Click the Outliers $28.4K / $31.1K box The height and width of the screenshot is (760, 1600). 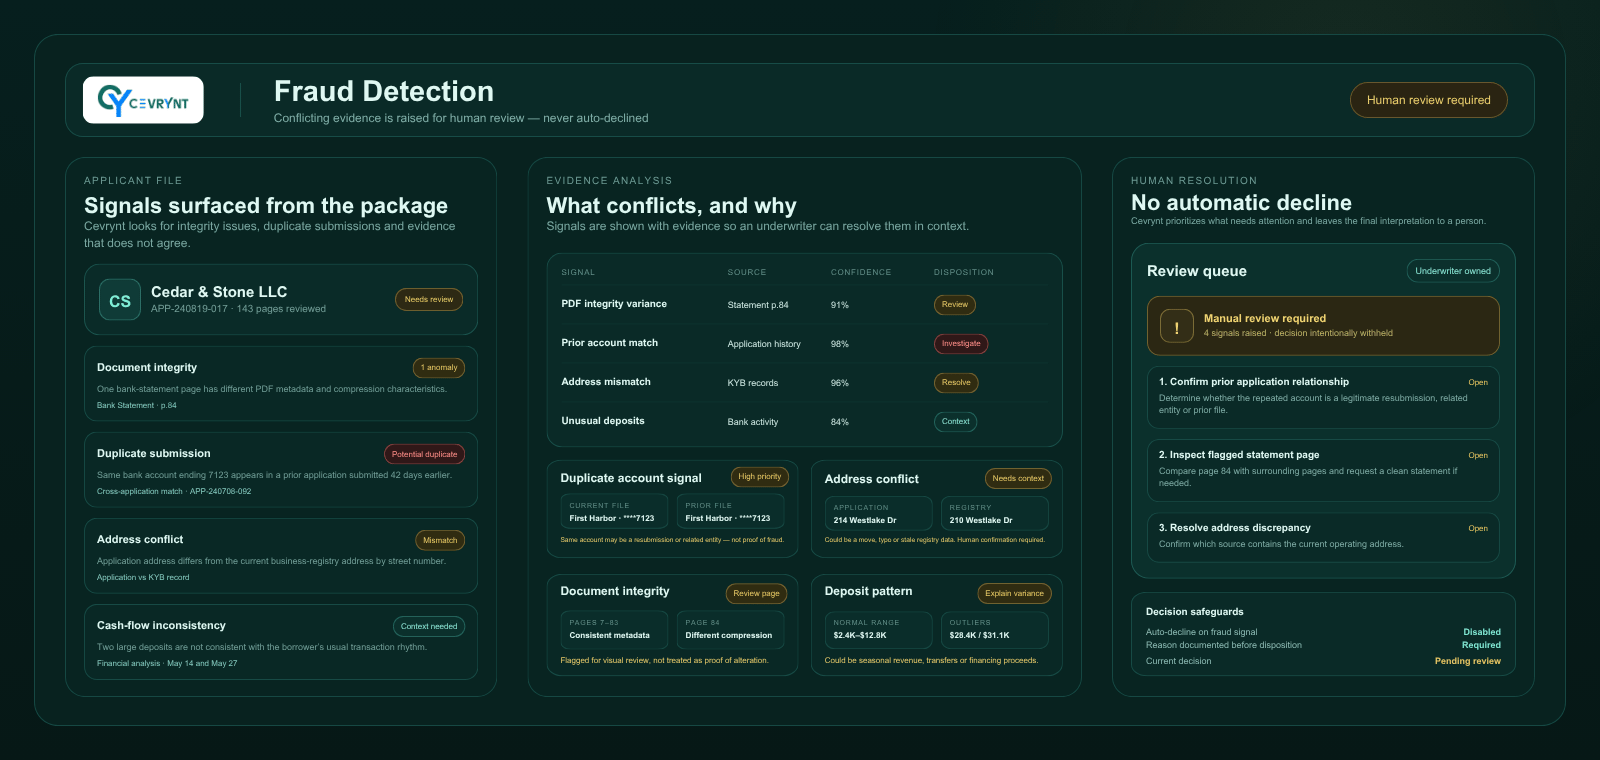pyautogui.click(x=995, y=629)
